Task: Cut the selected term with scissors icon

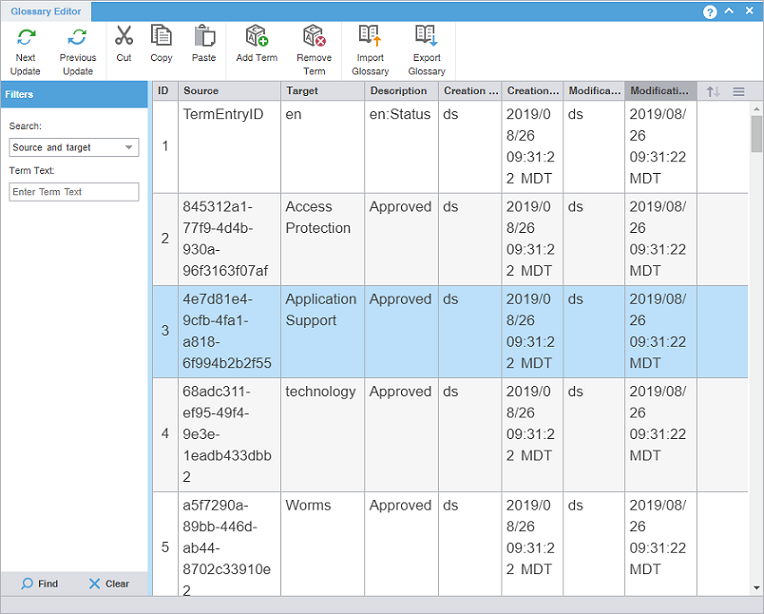Action: tap(124, 37)
